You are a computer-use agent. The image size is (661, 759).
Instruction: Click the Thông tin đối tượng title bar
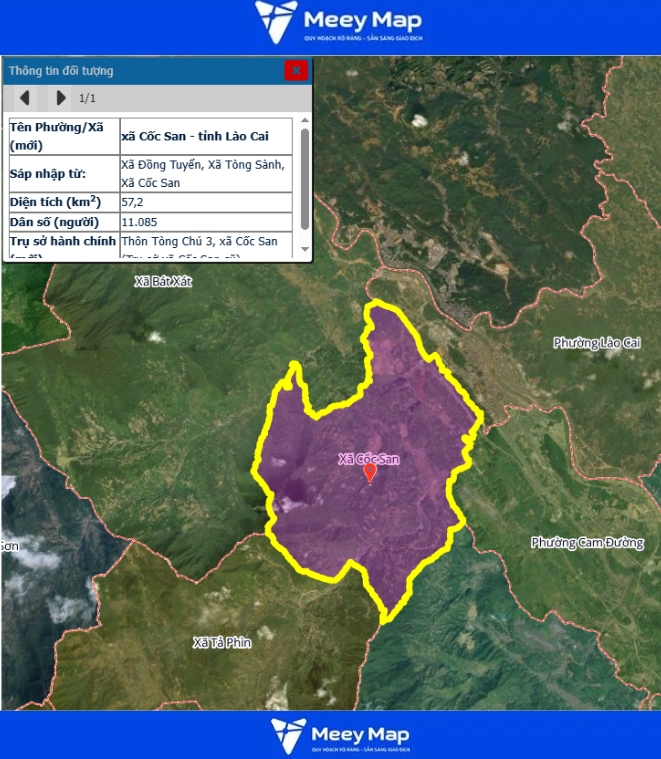click(140, 71)
